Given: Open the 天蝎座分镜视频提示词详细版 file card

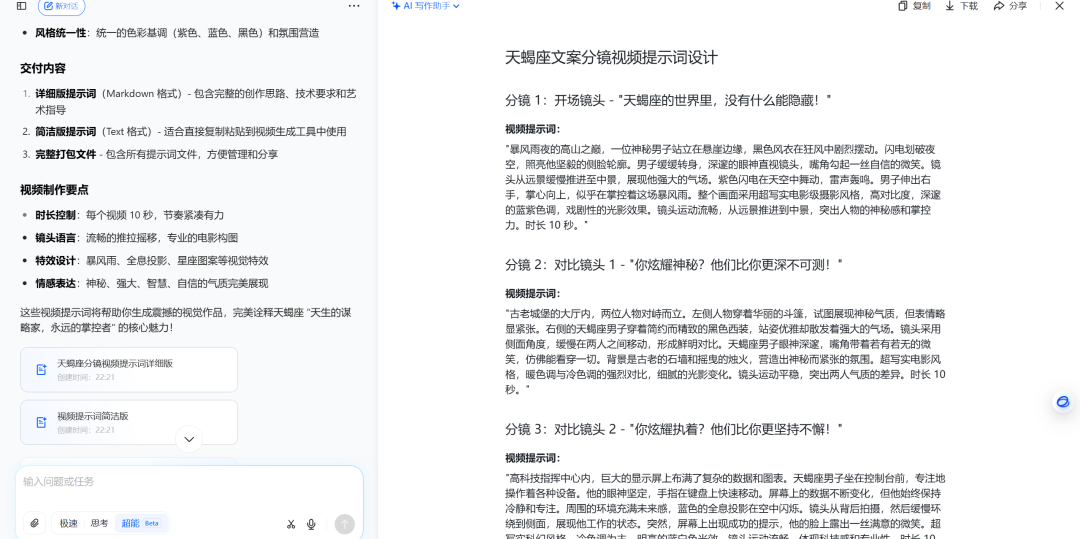Looking at the screenshot, I should 129,370.
